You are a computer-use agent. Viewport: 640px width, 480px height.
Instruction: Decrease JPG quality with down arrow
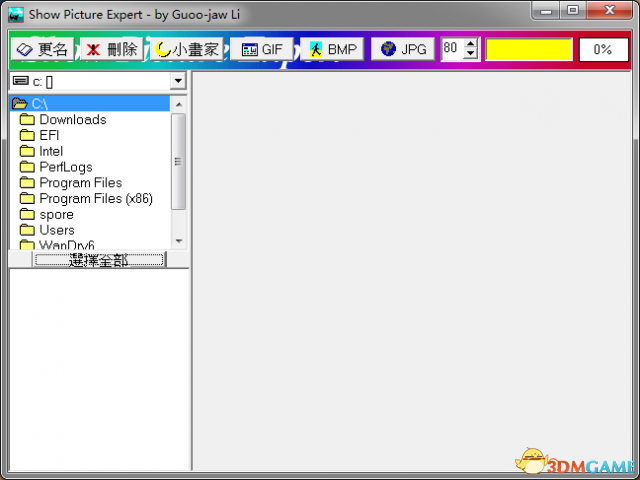point(471,53)
